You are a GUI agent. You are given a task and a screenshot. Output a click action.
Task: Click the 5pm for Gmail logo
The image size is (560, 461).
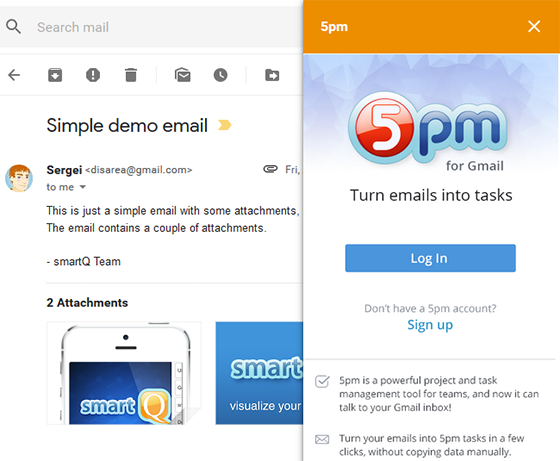(x=428, y=132)
